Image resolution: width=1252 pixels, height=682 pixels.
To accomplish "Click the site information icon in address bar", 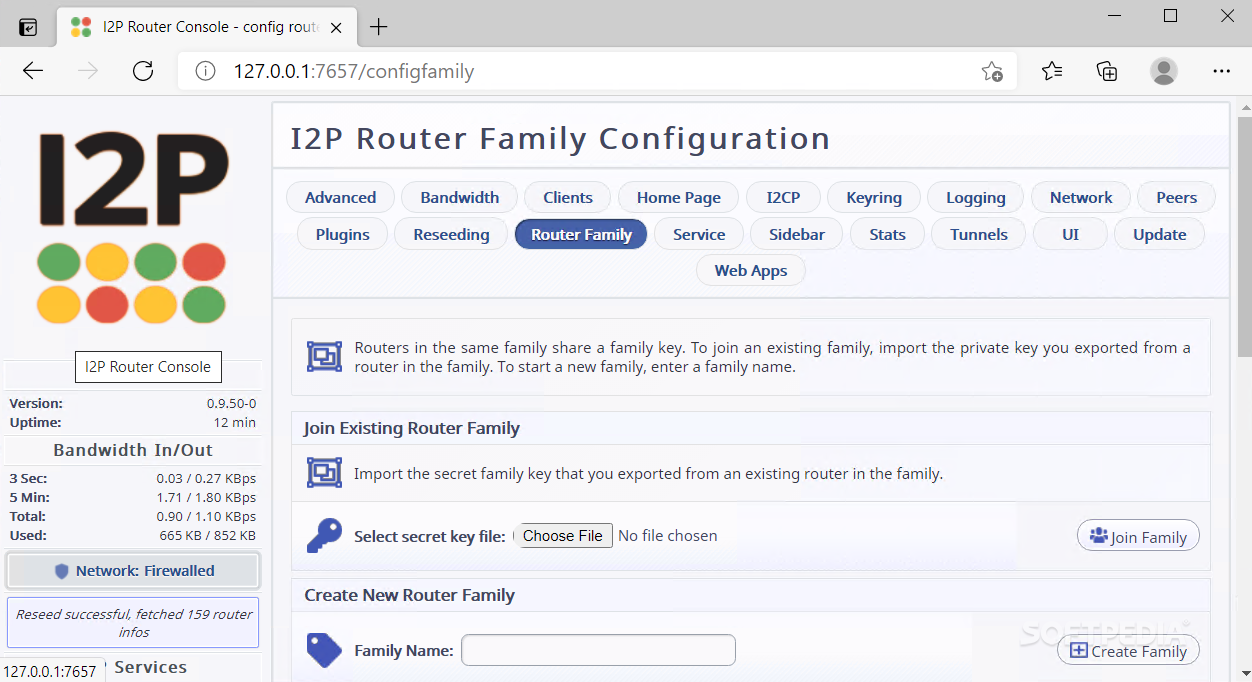I will (x=205, y=71).
